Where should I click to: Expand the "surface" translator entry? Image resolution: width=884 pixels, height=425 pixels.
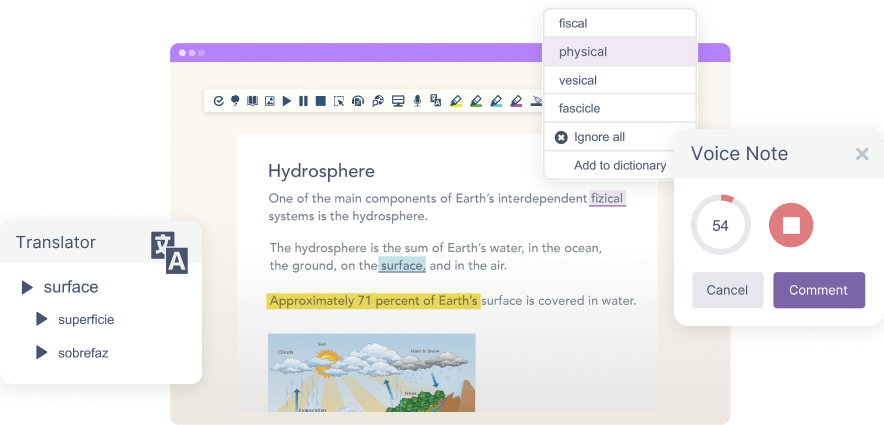[29, 288]
